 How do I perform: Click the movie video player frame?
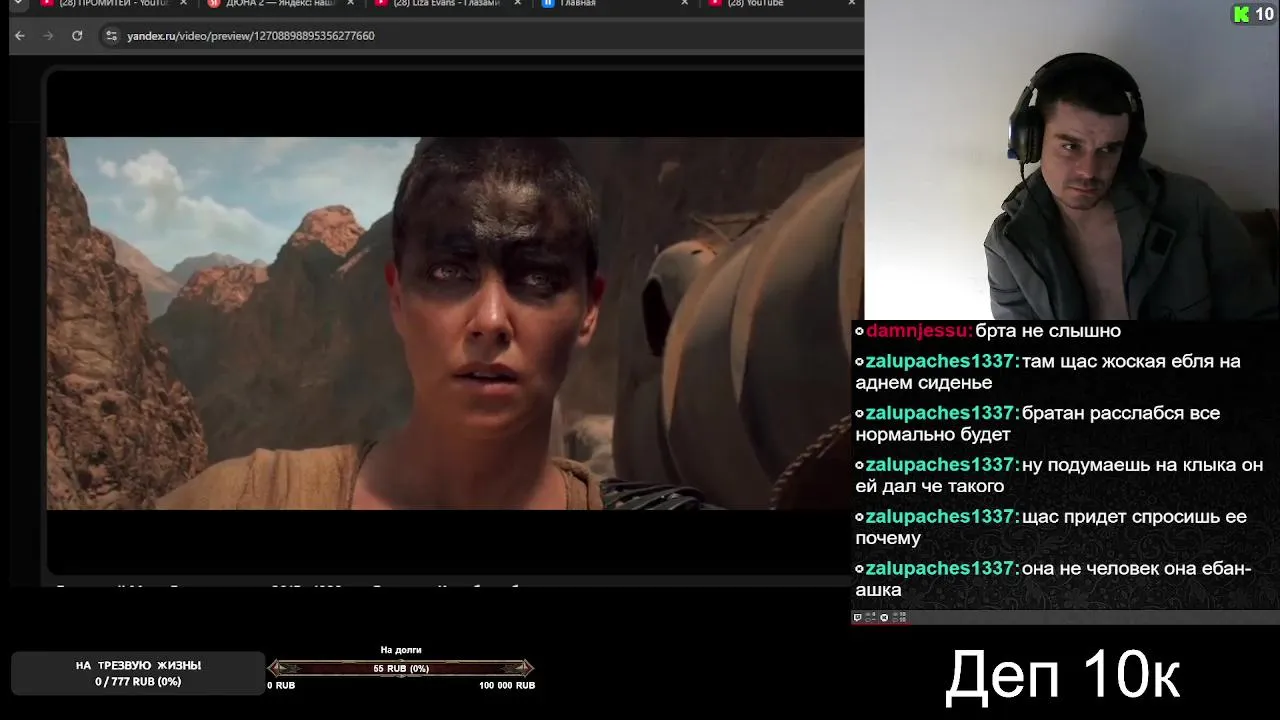coord(455,323)
